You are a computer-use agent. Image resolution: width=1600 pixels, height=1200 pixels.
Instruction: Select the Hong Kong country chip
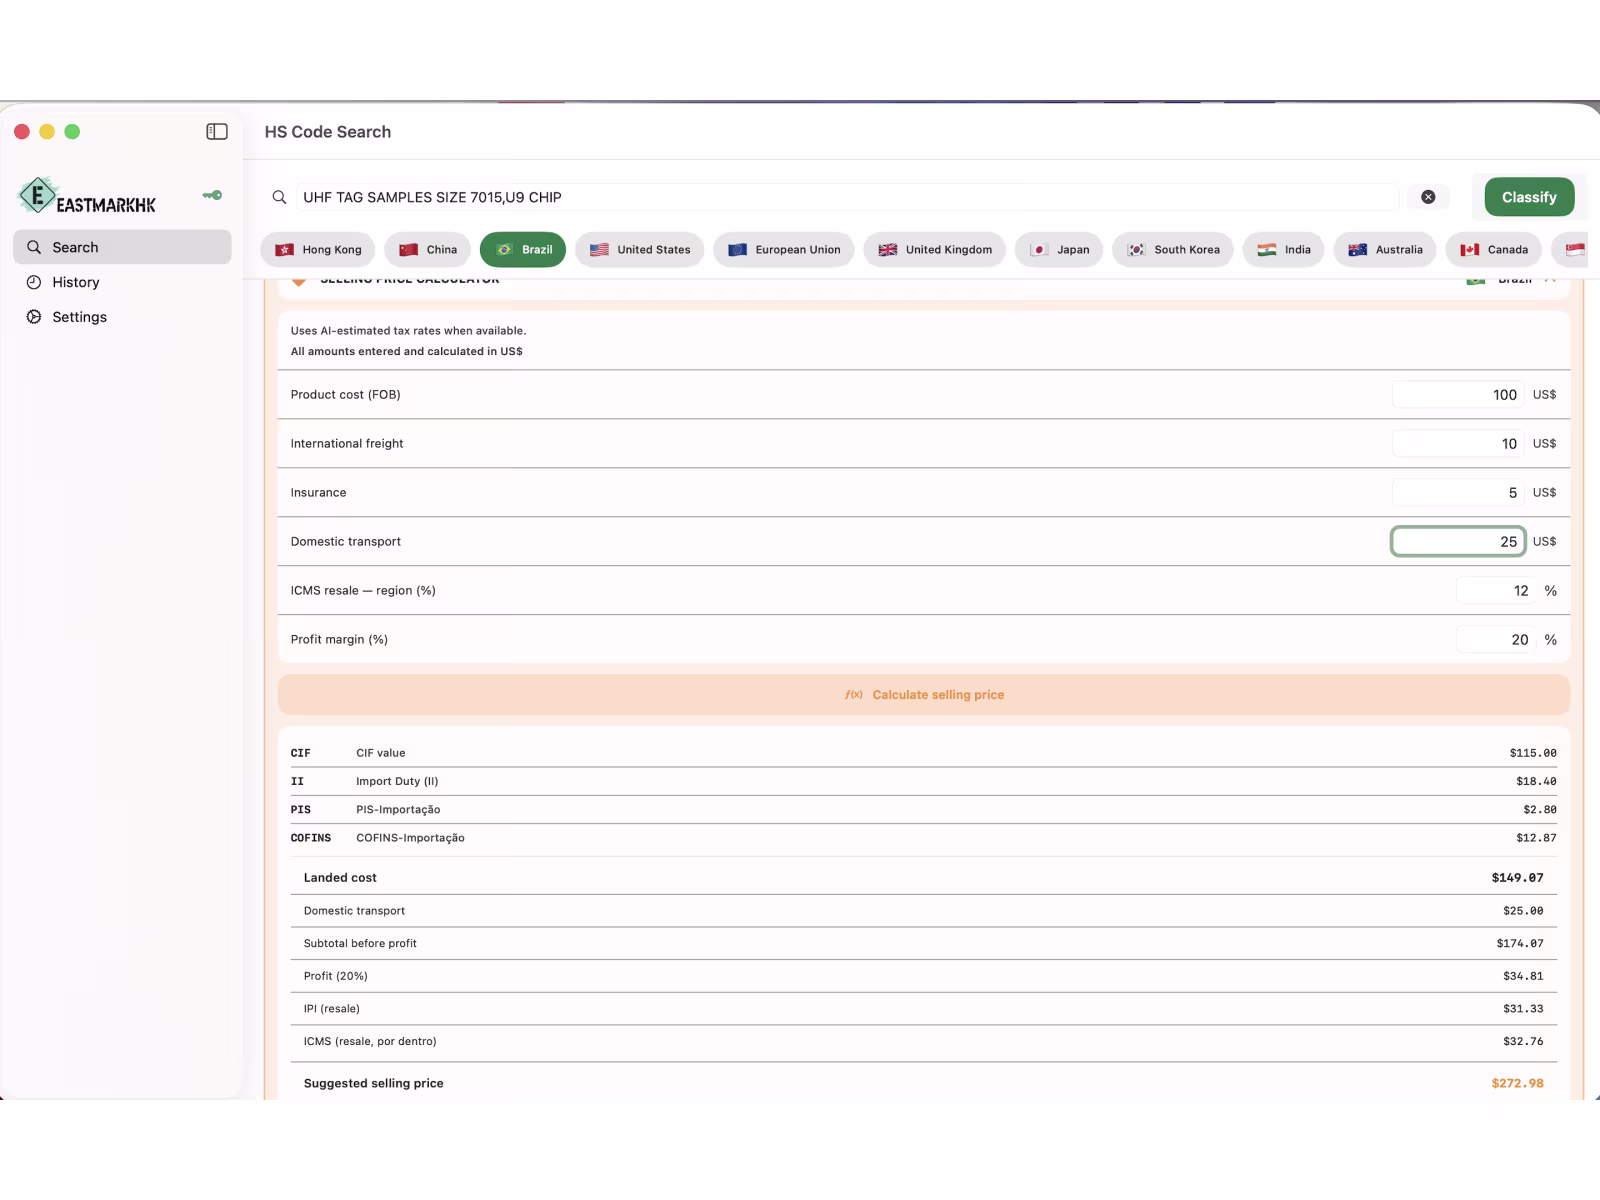click(x=318, y=250)
